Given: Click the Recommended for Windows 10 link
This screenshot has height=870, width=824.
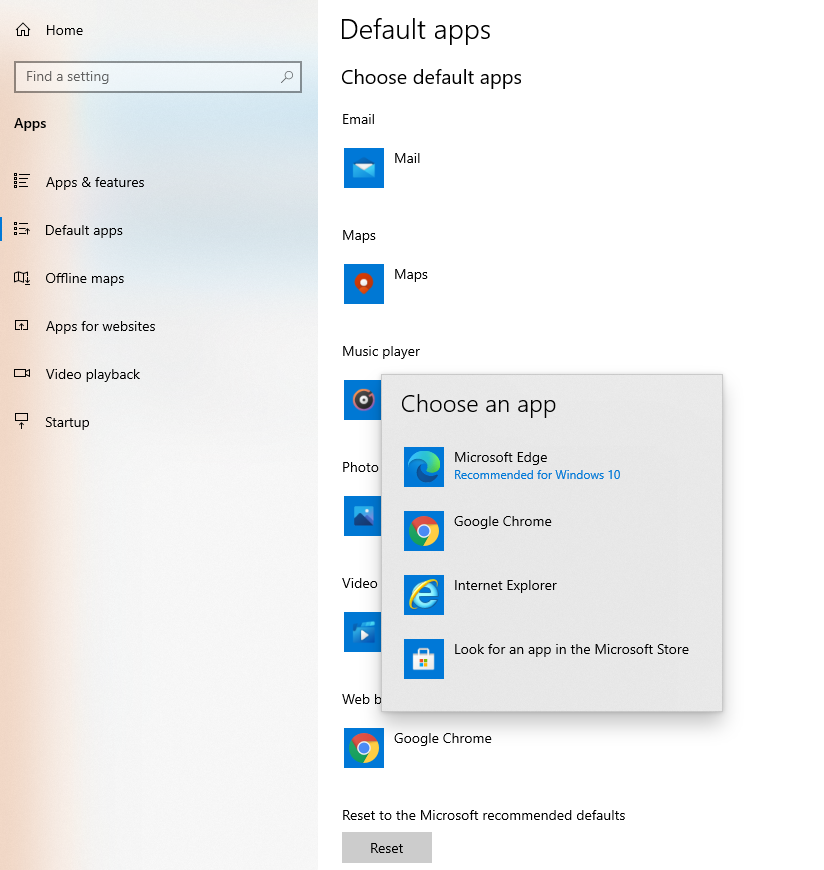Looking at the screenshot, I should 537,475.
